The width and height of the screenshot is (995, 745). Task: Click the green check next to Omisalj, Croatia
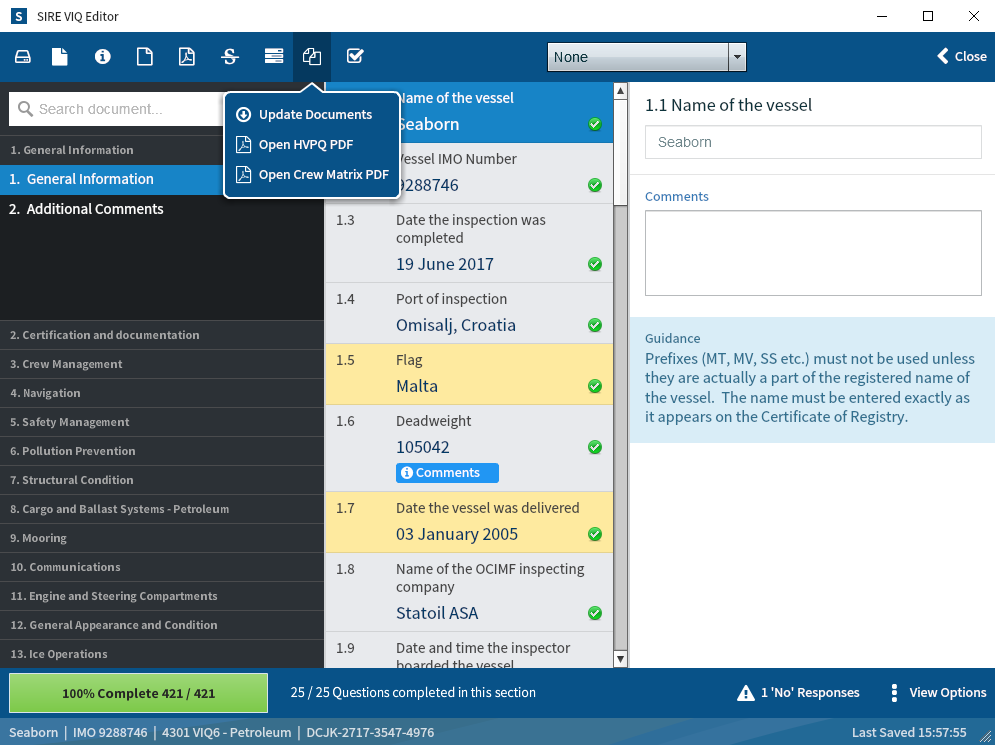595,324
